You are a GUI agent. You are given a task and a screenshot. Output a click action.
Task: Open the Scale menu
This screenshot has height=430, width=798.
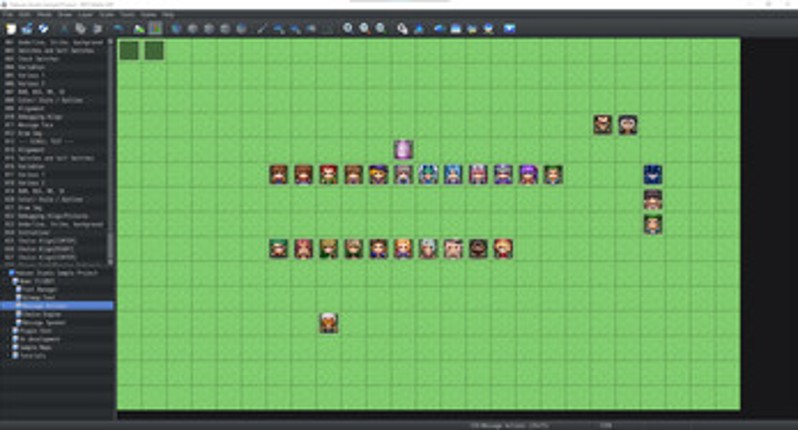click(x=107, y=15)
